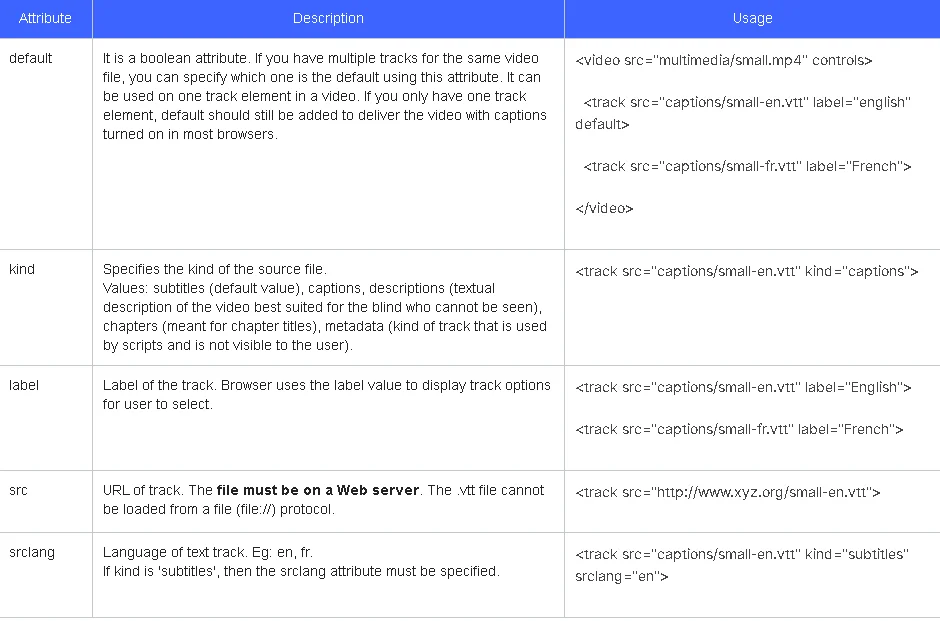Click the label="English" track example in label row
Image resolution: width=940 pixels, height=621 pixels.
(x=743, y=387)
